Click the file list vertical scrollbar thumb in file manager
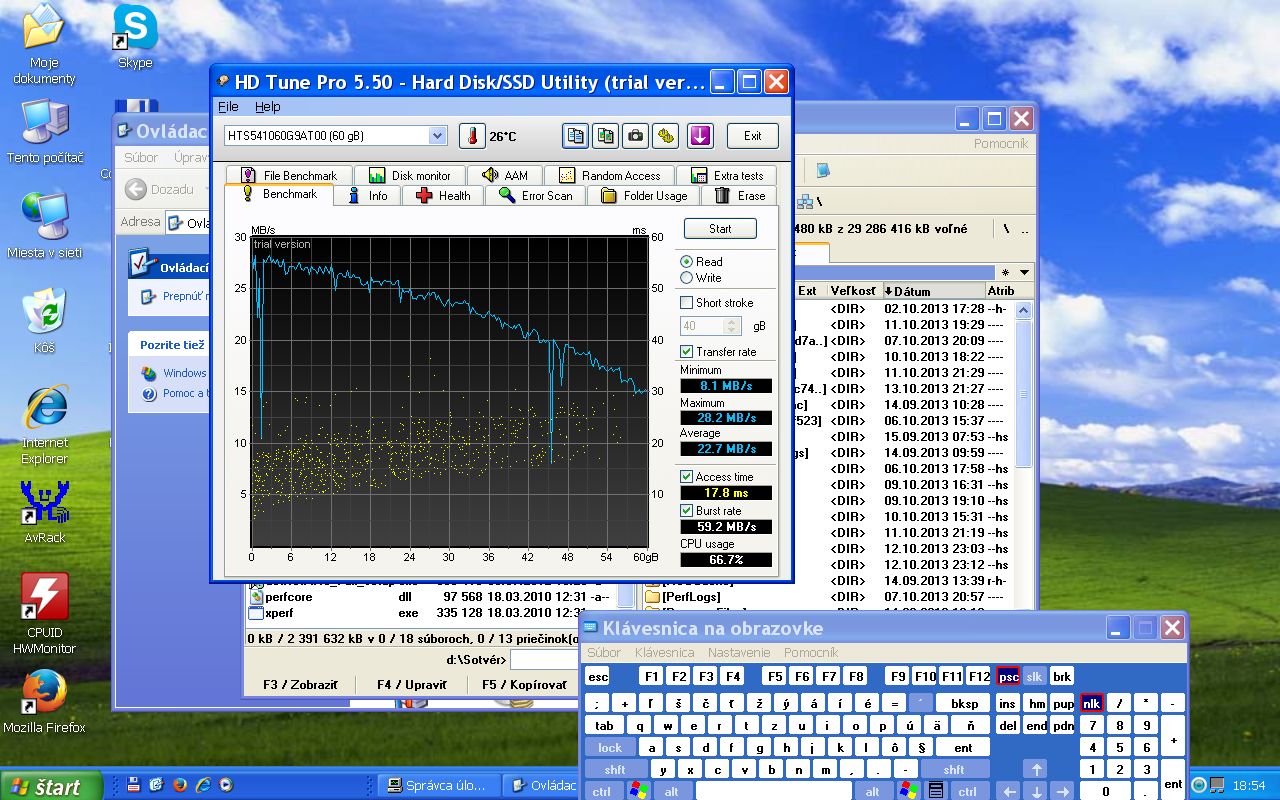The width and height of the screenshot is (1280, 800). (1023, 393)
